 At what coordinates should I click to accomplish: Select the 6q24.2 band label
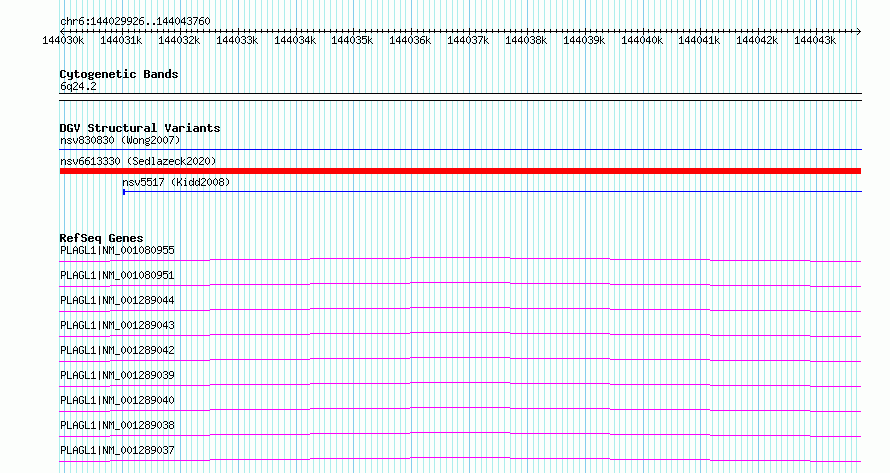(78, 86)
